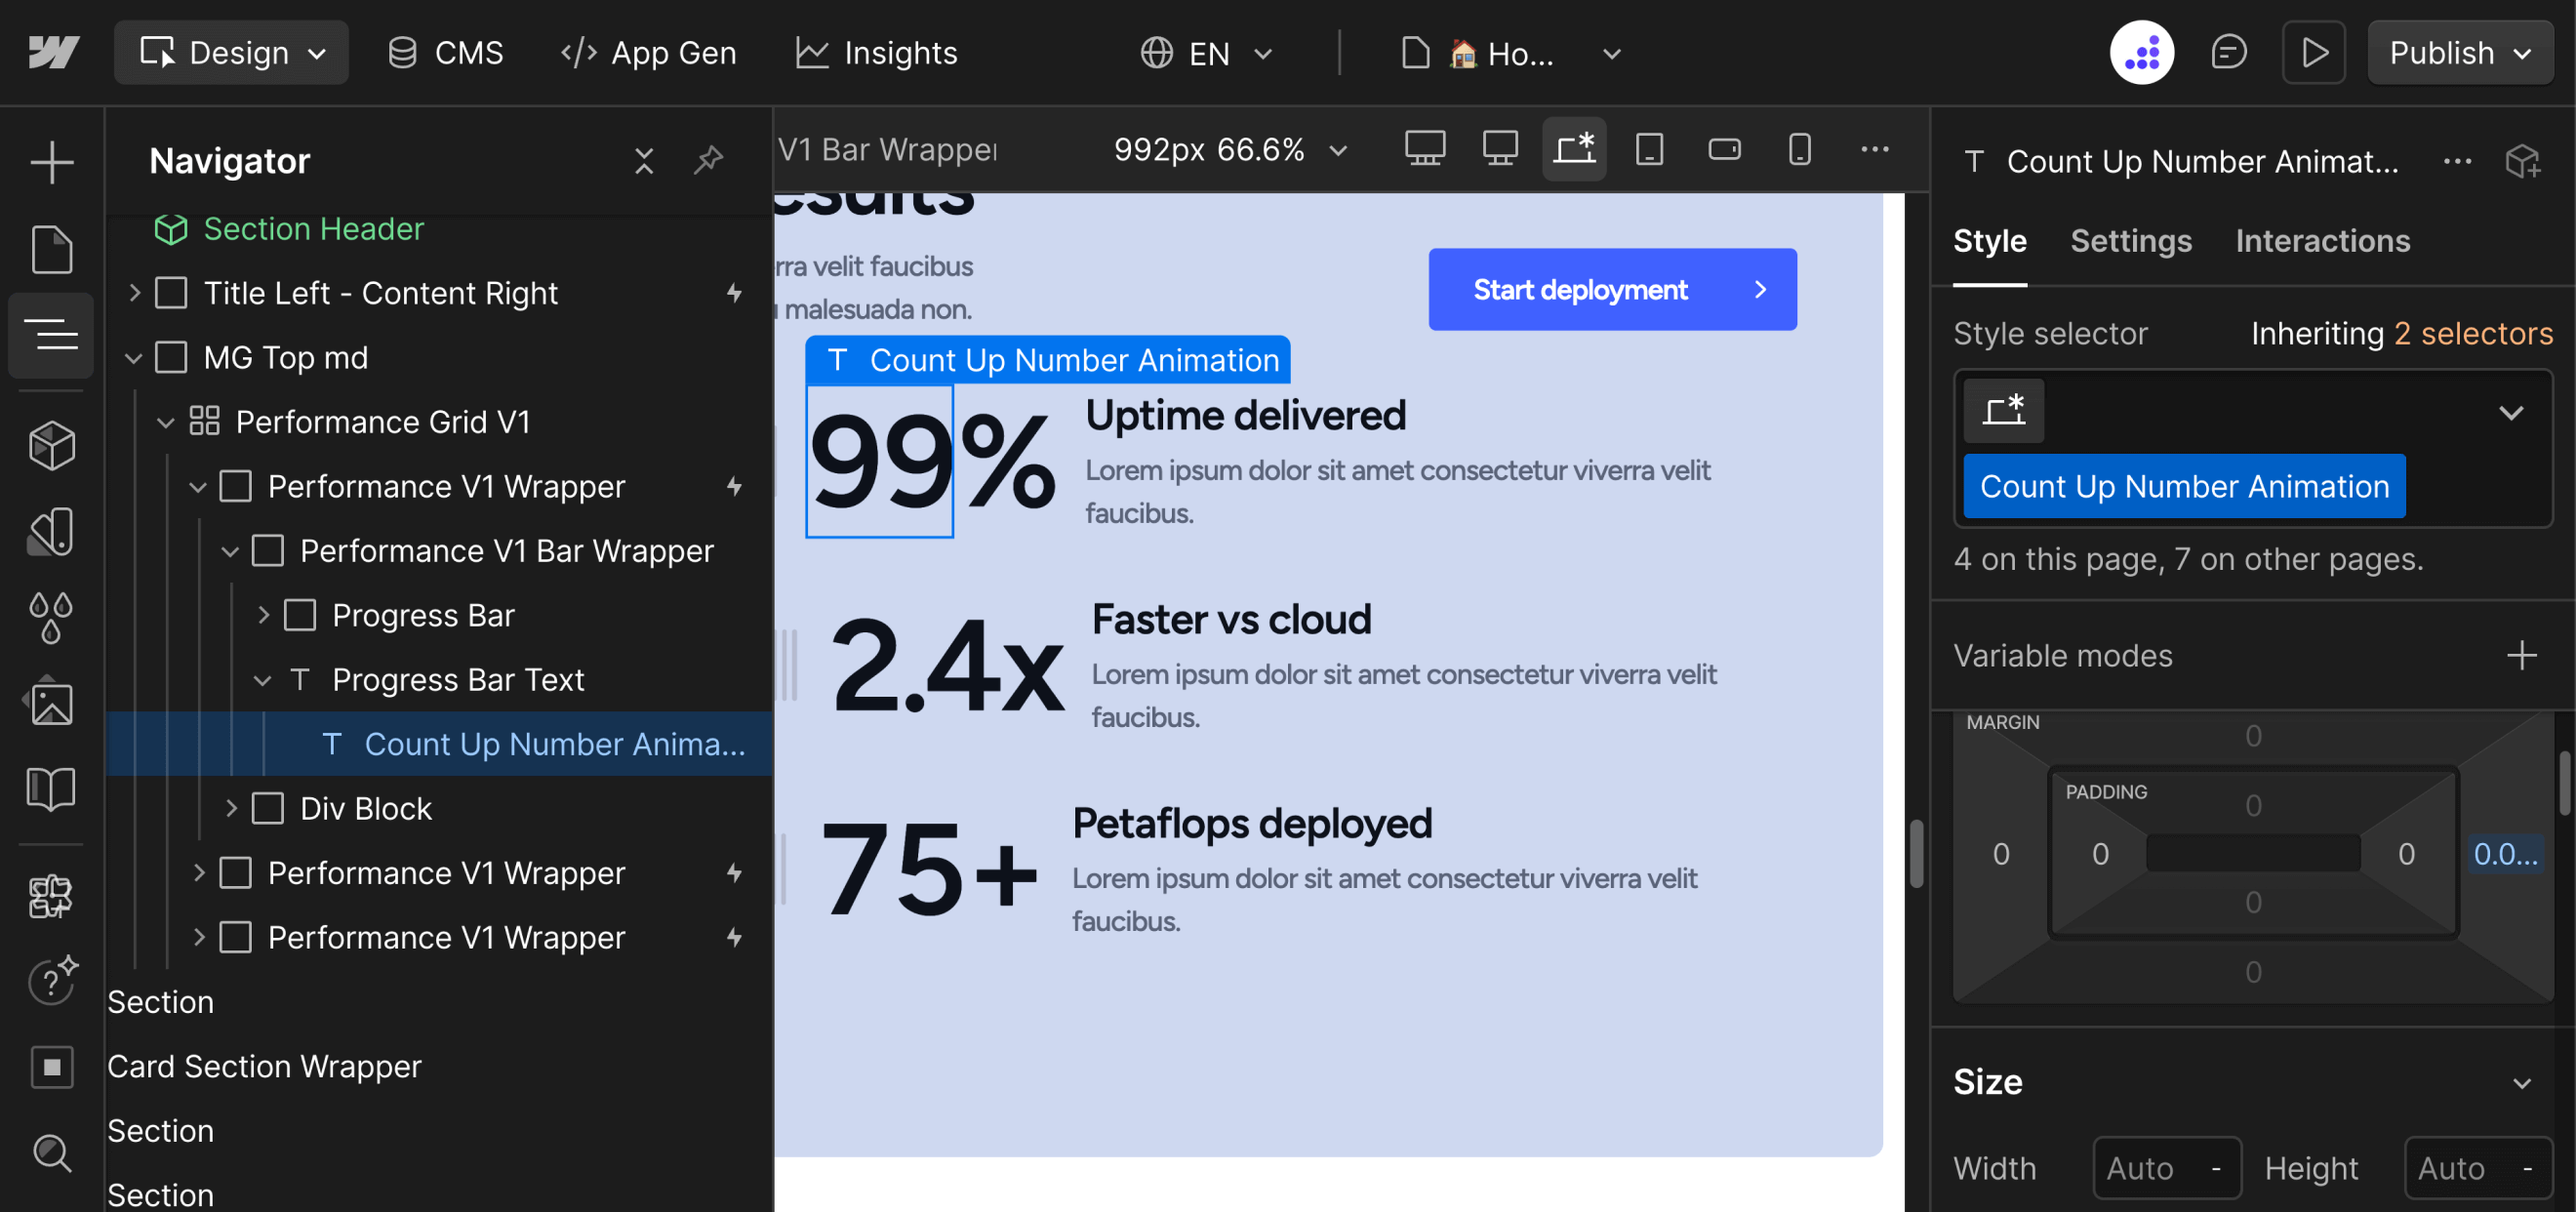
Task: Switch to the Interactions tab
Action: pos(2322,241)
